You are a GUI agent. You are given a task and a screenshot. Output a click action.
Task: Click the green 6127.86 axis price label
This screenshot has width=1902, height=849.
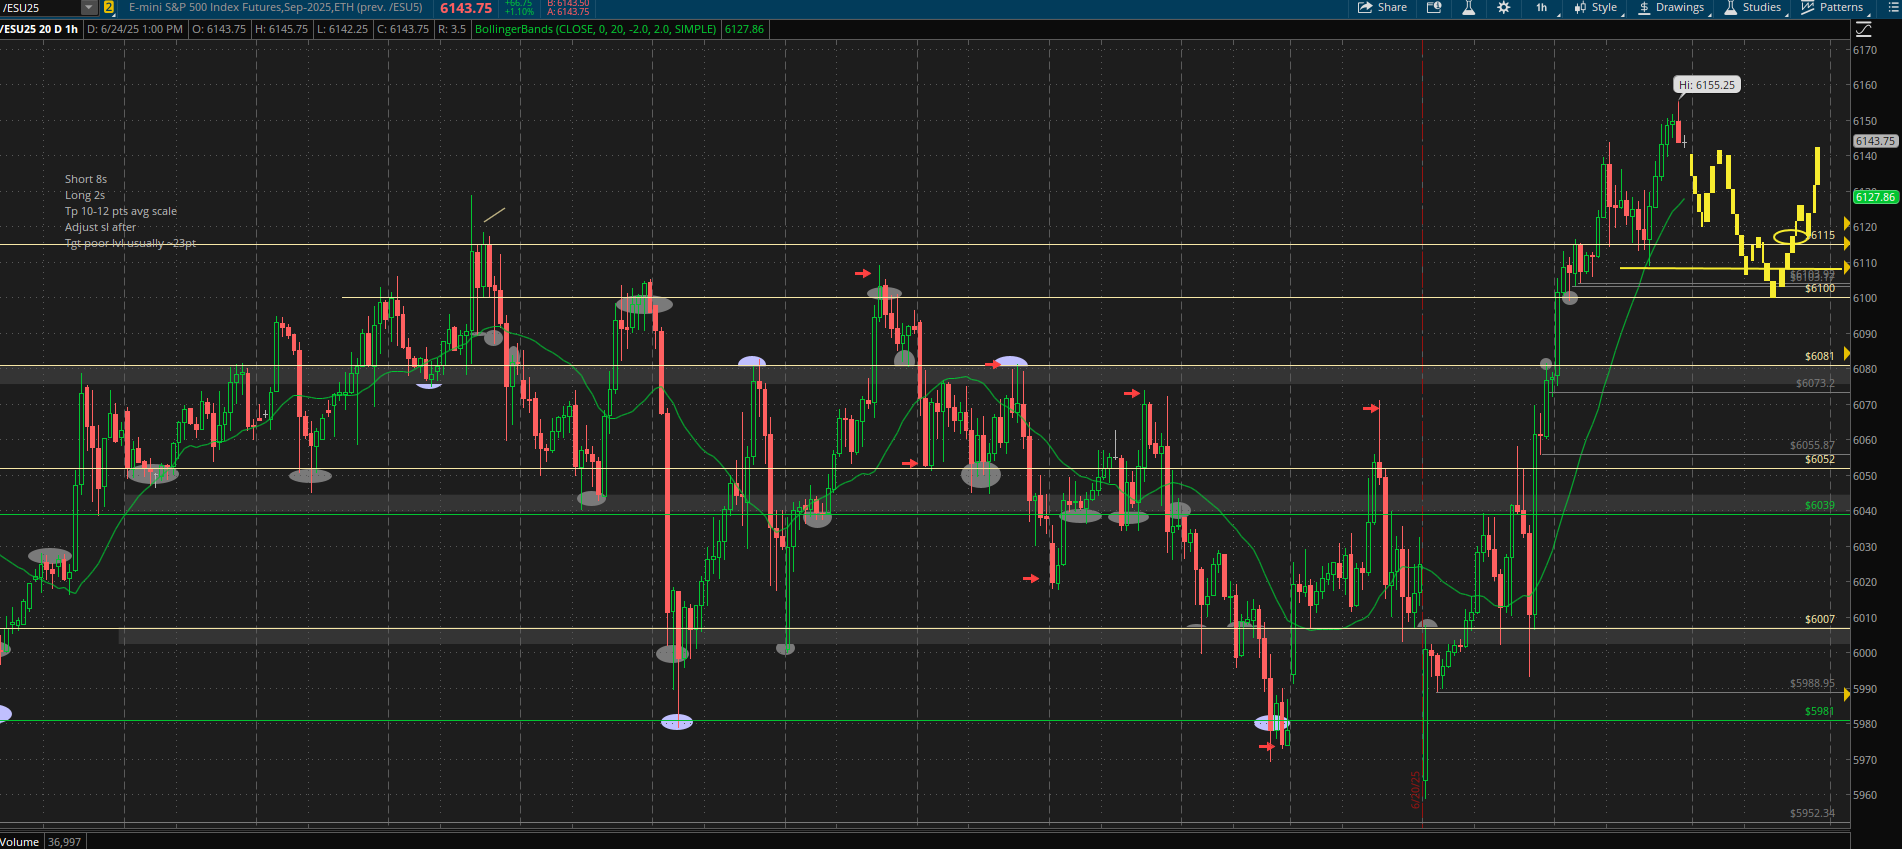click(1875, 197)
